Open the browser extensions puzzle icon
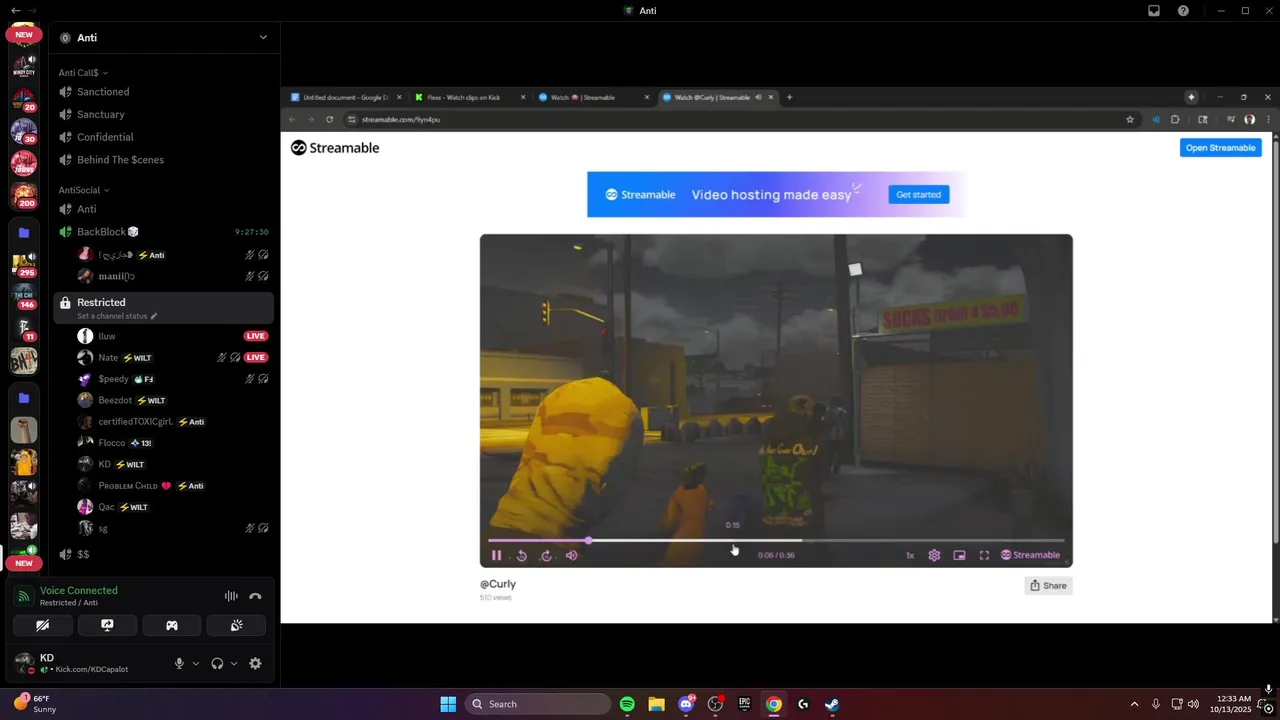This screenshot has height=720, width=1280. 1175,119
